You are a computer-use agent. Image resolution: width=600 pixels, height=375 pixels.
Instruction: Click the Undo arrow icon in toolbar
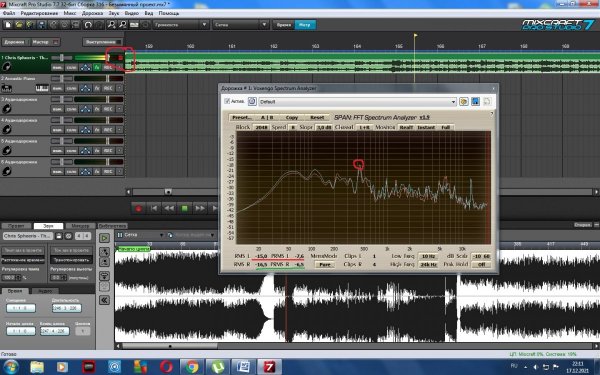[88, 25]
